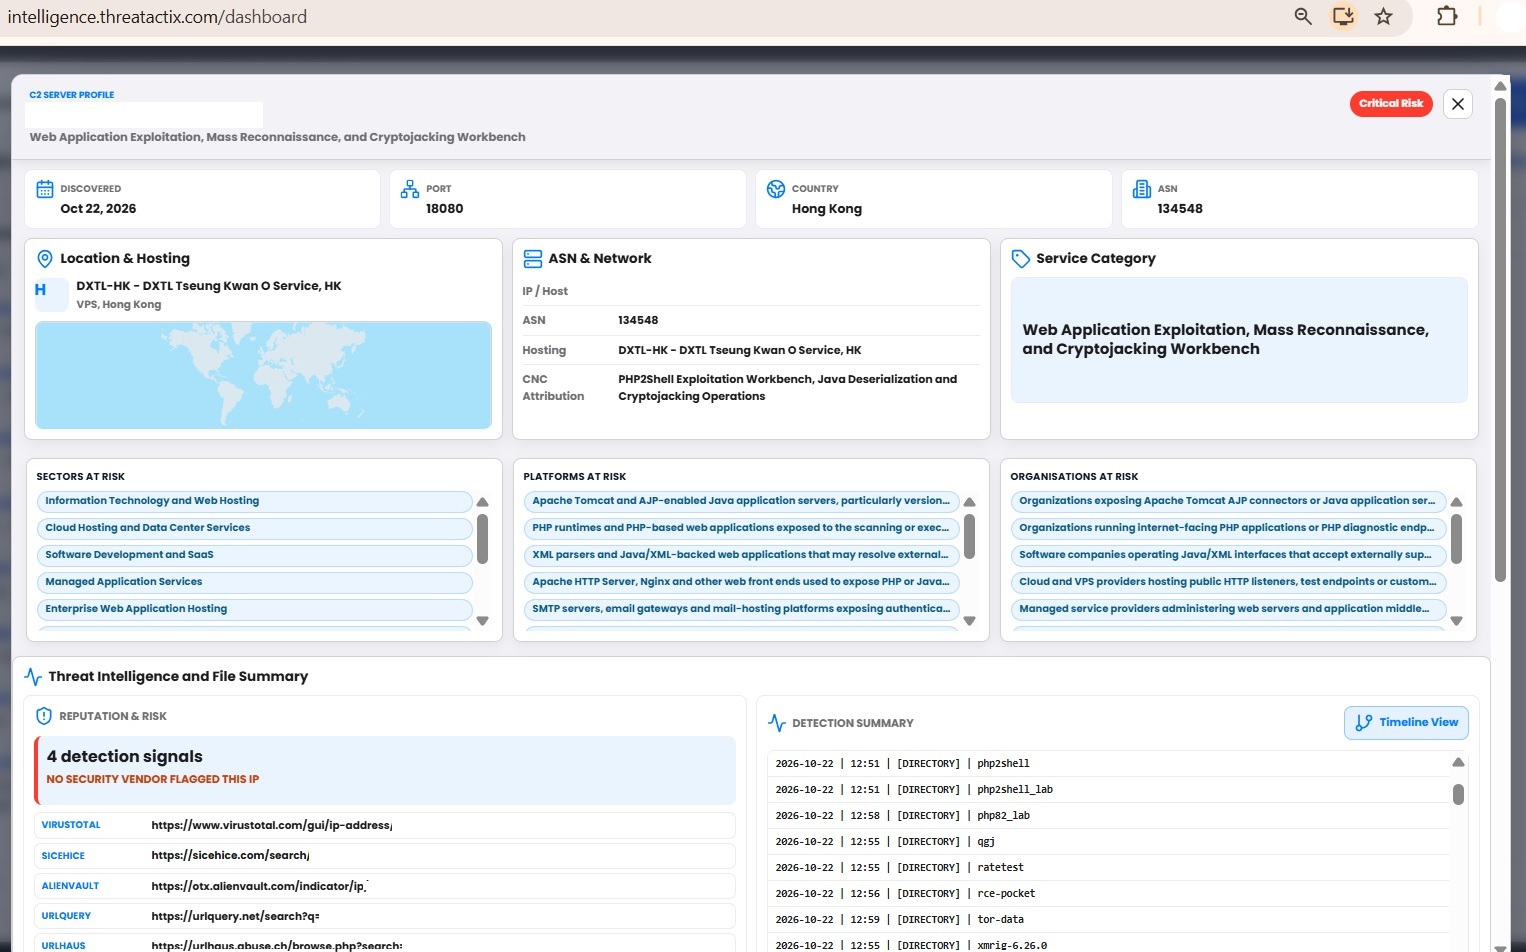Click the calendar icon next to Discovered
Image resolution: width=1526 pixels, height=952 pixels.
coord(45,189)
